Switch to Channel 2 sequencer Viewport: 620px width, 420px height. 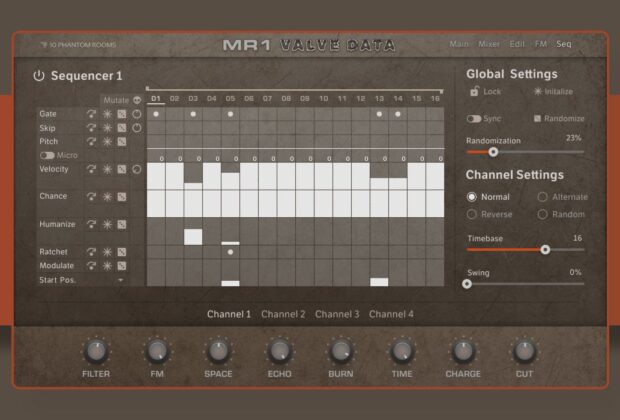point(283,314)
